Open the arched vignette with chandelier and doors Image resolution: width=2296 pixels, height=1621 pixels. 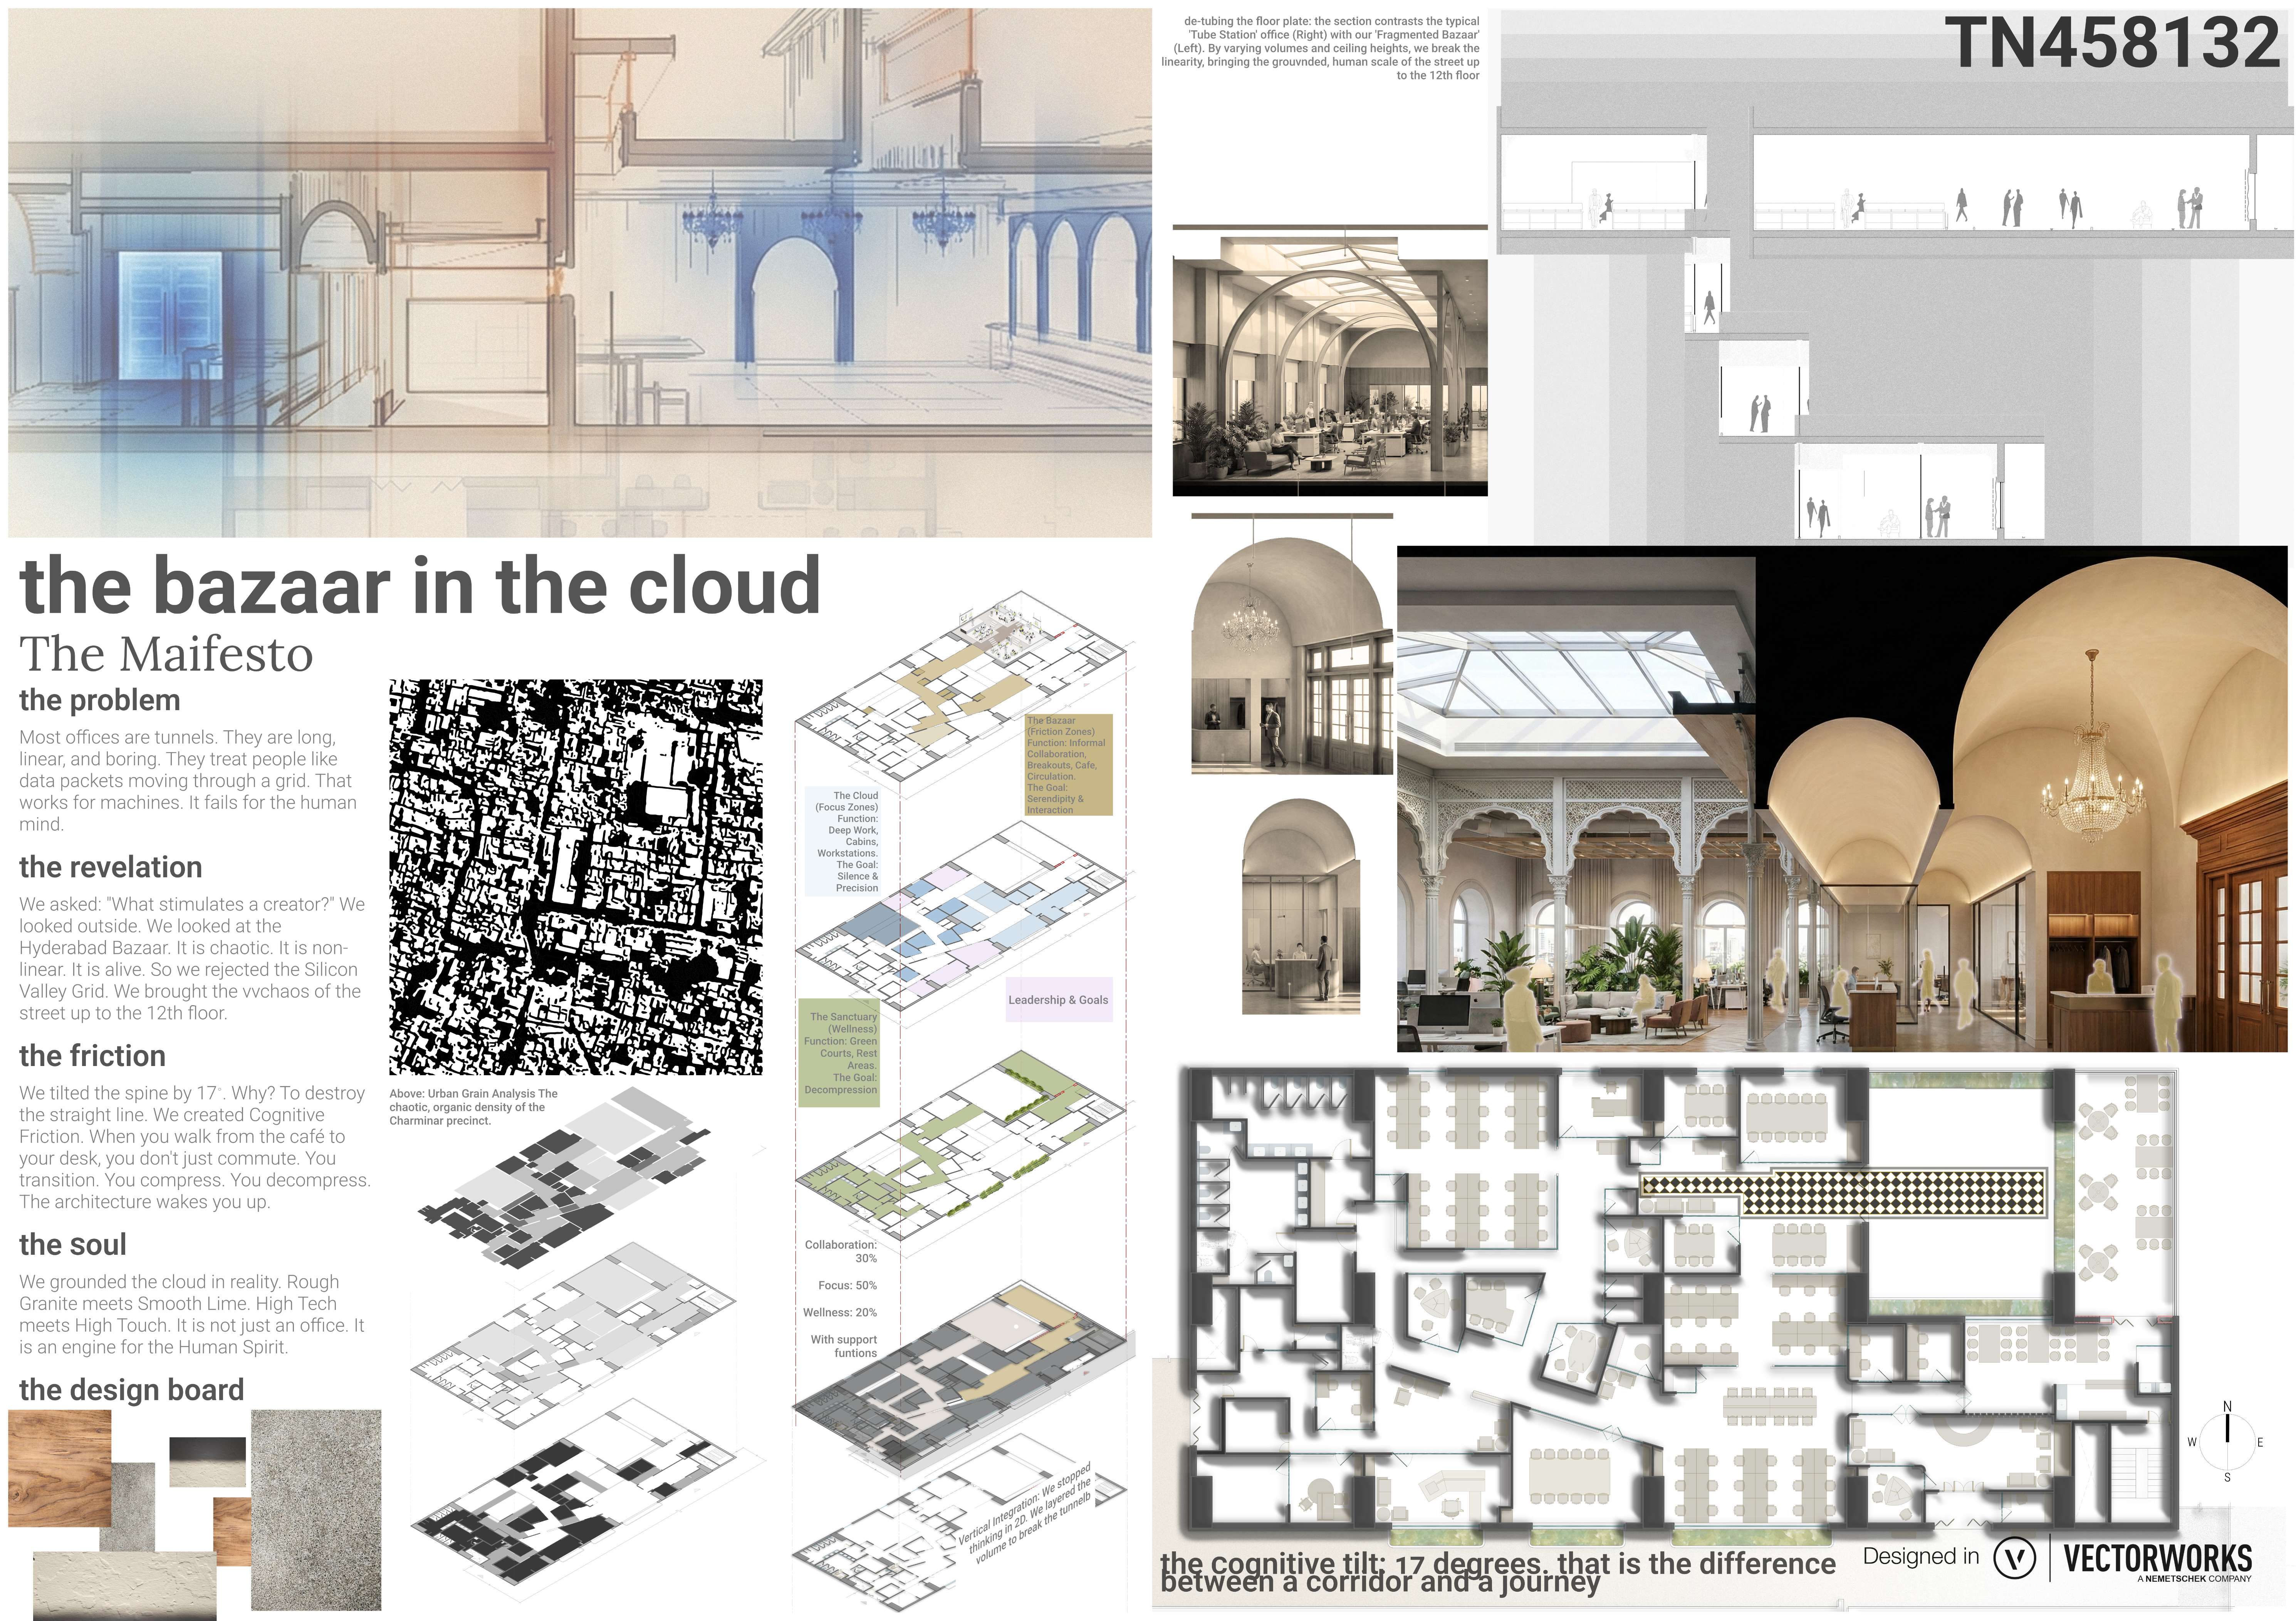[1292, 656]
